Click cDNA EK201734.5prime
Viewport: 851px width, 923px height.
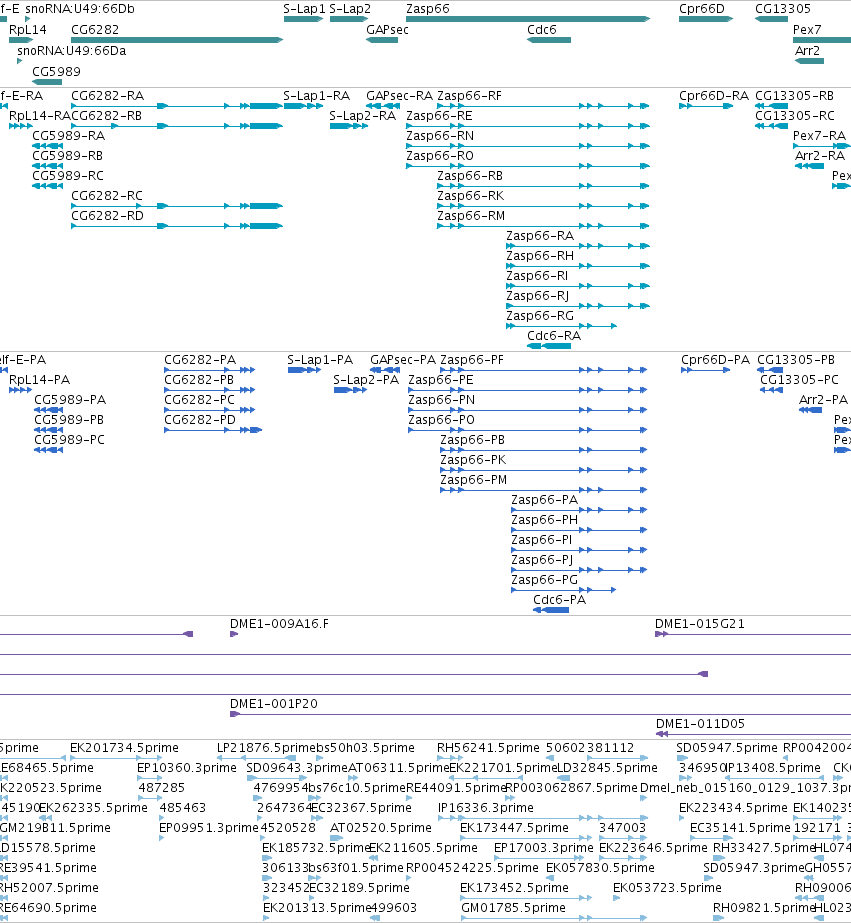coord(116,758)
